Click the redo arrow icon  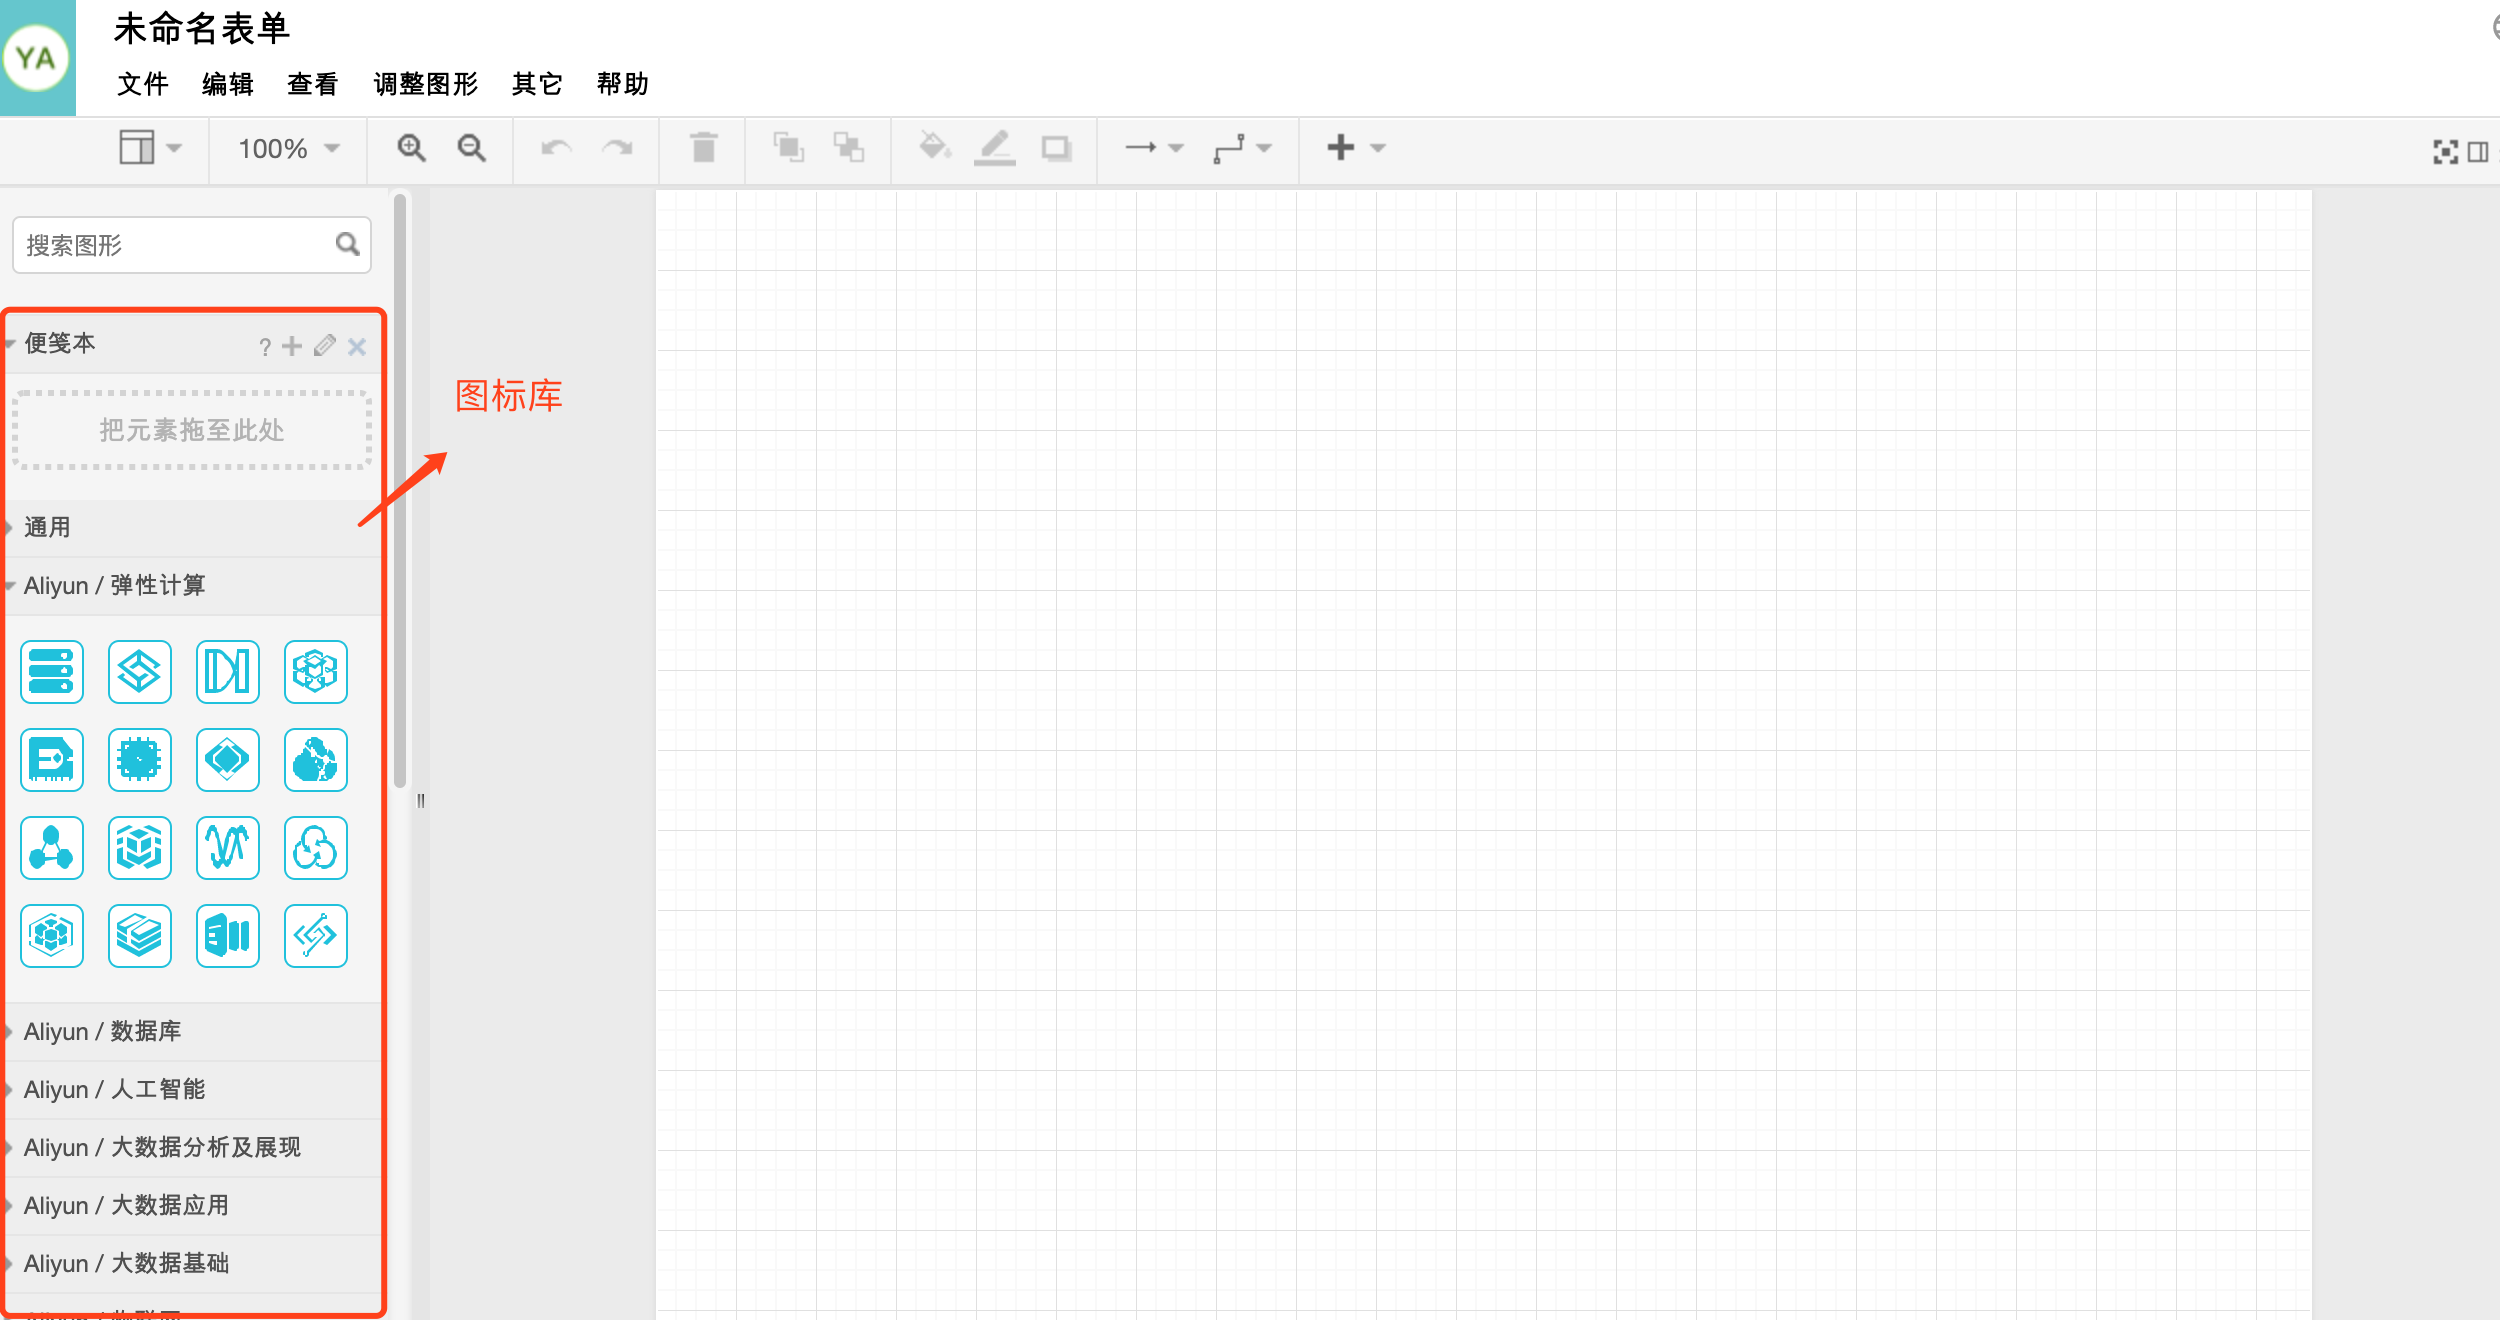[617, 148]
